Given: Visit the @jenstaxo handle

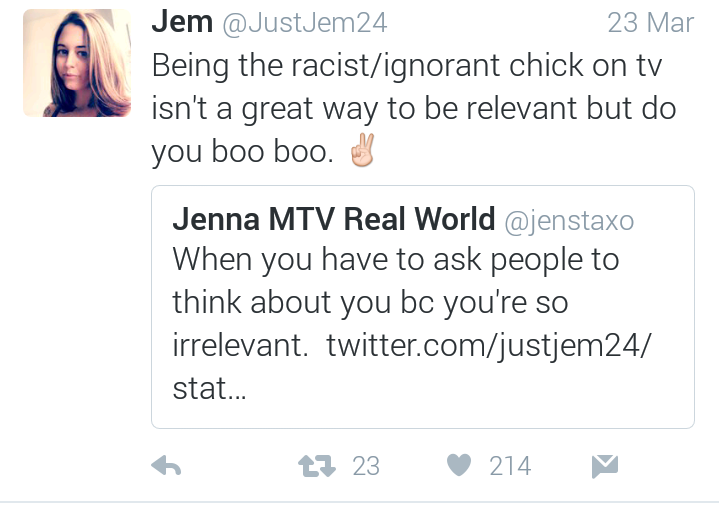Looking at the screenshot, I should [569, 221].
